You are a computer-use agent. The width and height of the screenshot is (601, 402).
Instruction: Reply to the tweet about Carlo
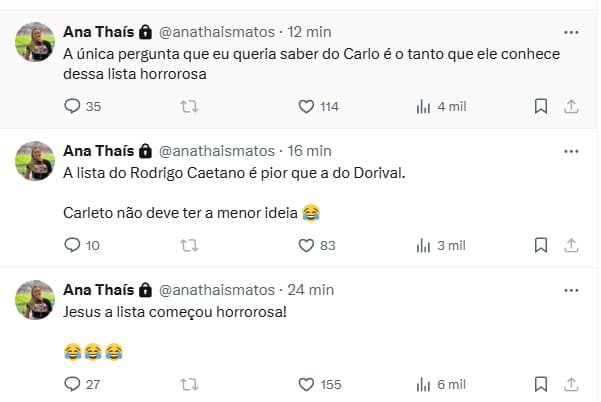(72, 106)
